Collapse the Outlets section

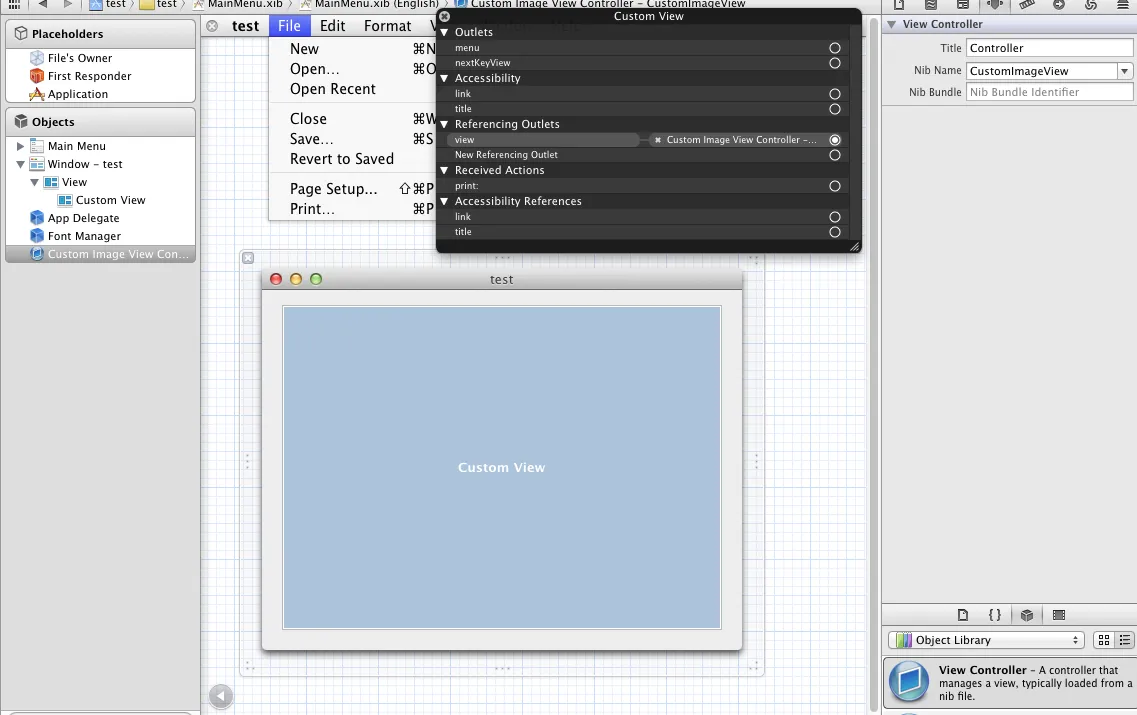tap(445, 33)
